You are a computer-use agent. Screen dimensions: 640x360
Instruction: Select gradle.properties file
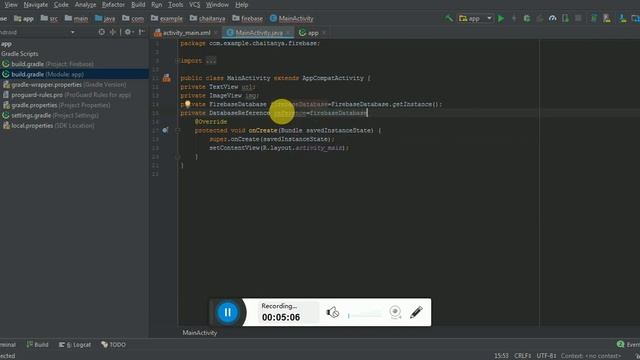click(x=56, y=105)
